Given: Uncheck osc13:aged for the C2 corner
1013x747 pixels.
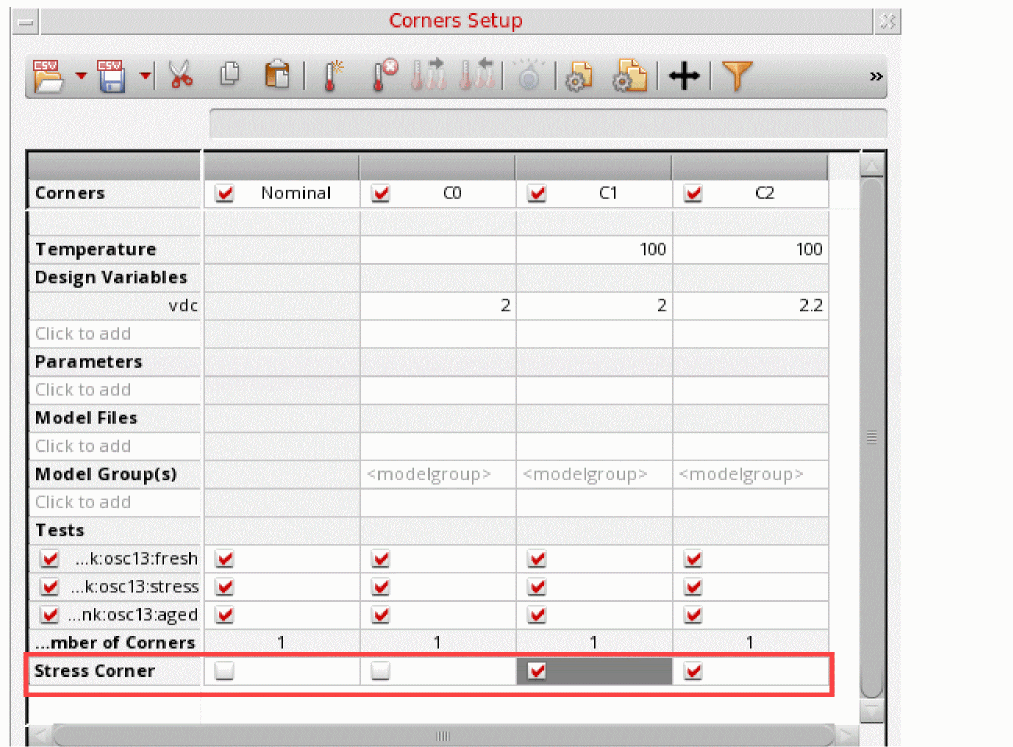Looking at the screenshot, I should click(x=693, y=615).
